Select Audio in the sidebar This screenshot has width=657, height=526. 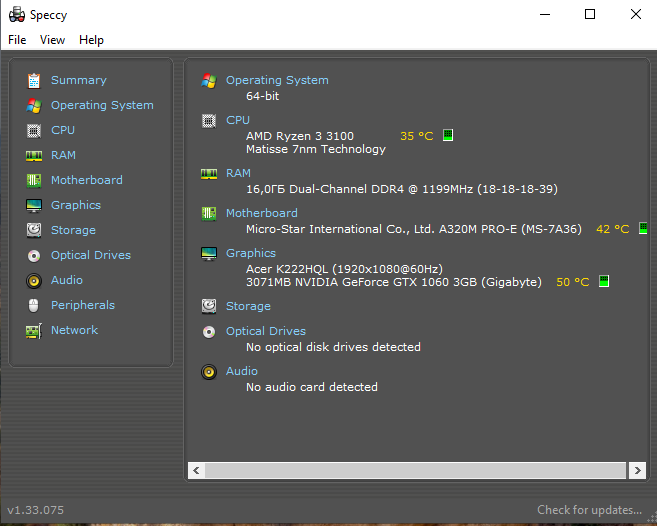point(67,280)
